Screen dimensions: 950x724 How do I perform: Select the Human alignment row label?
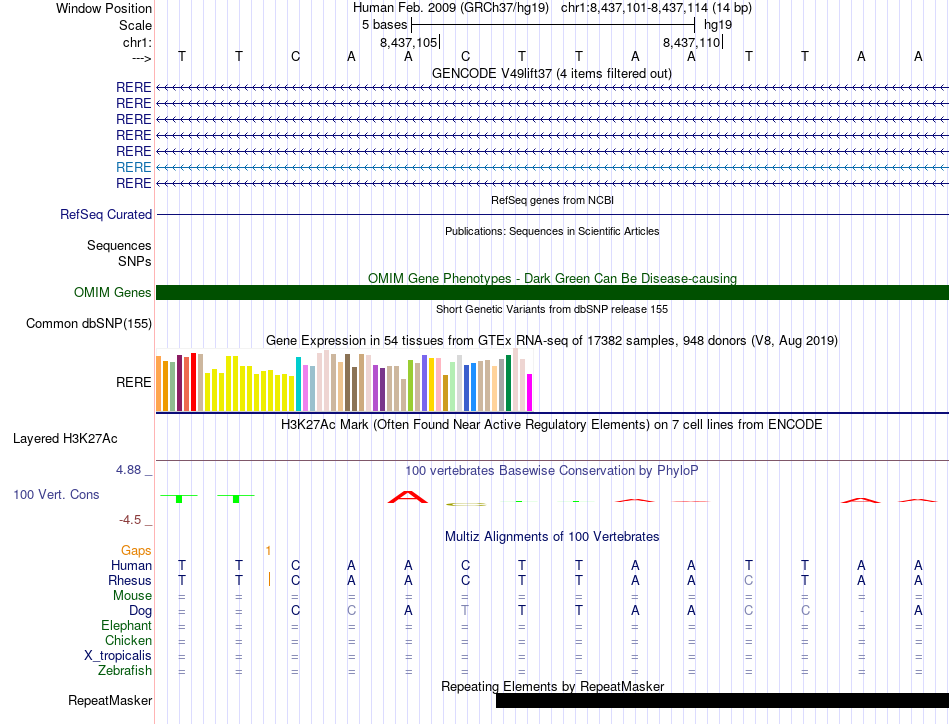(x=131, y=565)
